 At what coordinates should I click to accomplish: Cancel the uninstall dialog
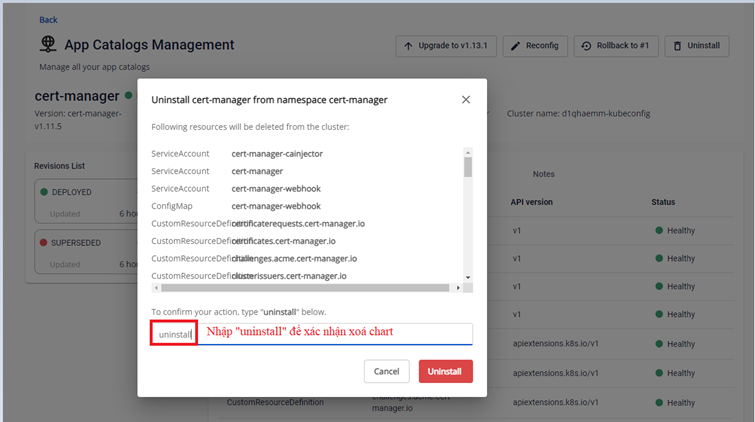click(x=386, y=371)
